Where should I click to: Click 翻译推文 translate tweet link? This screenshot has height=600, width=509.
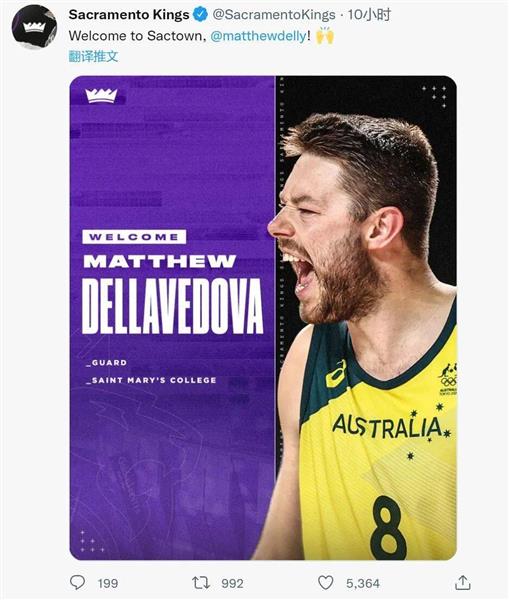tap(93, 56)
